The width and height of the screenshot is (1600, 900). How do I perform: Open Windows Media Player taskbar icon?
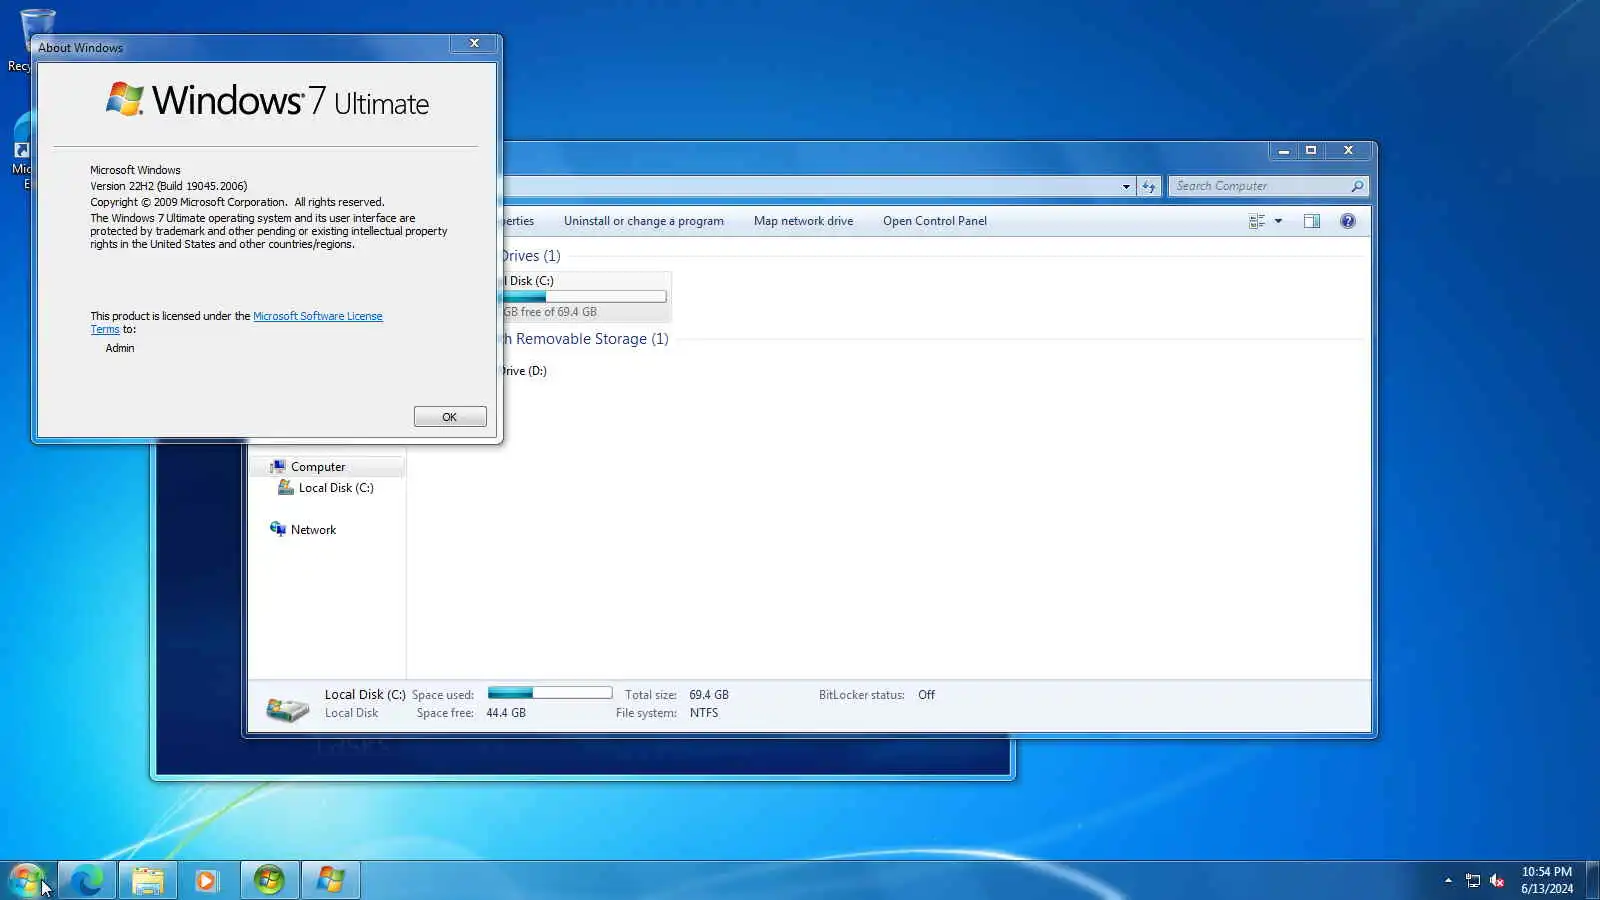pyautogui.click(x=207, y=880)
